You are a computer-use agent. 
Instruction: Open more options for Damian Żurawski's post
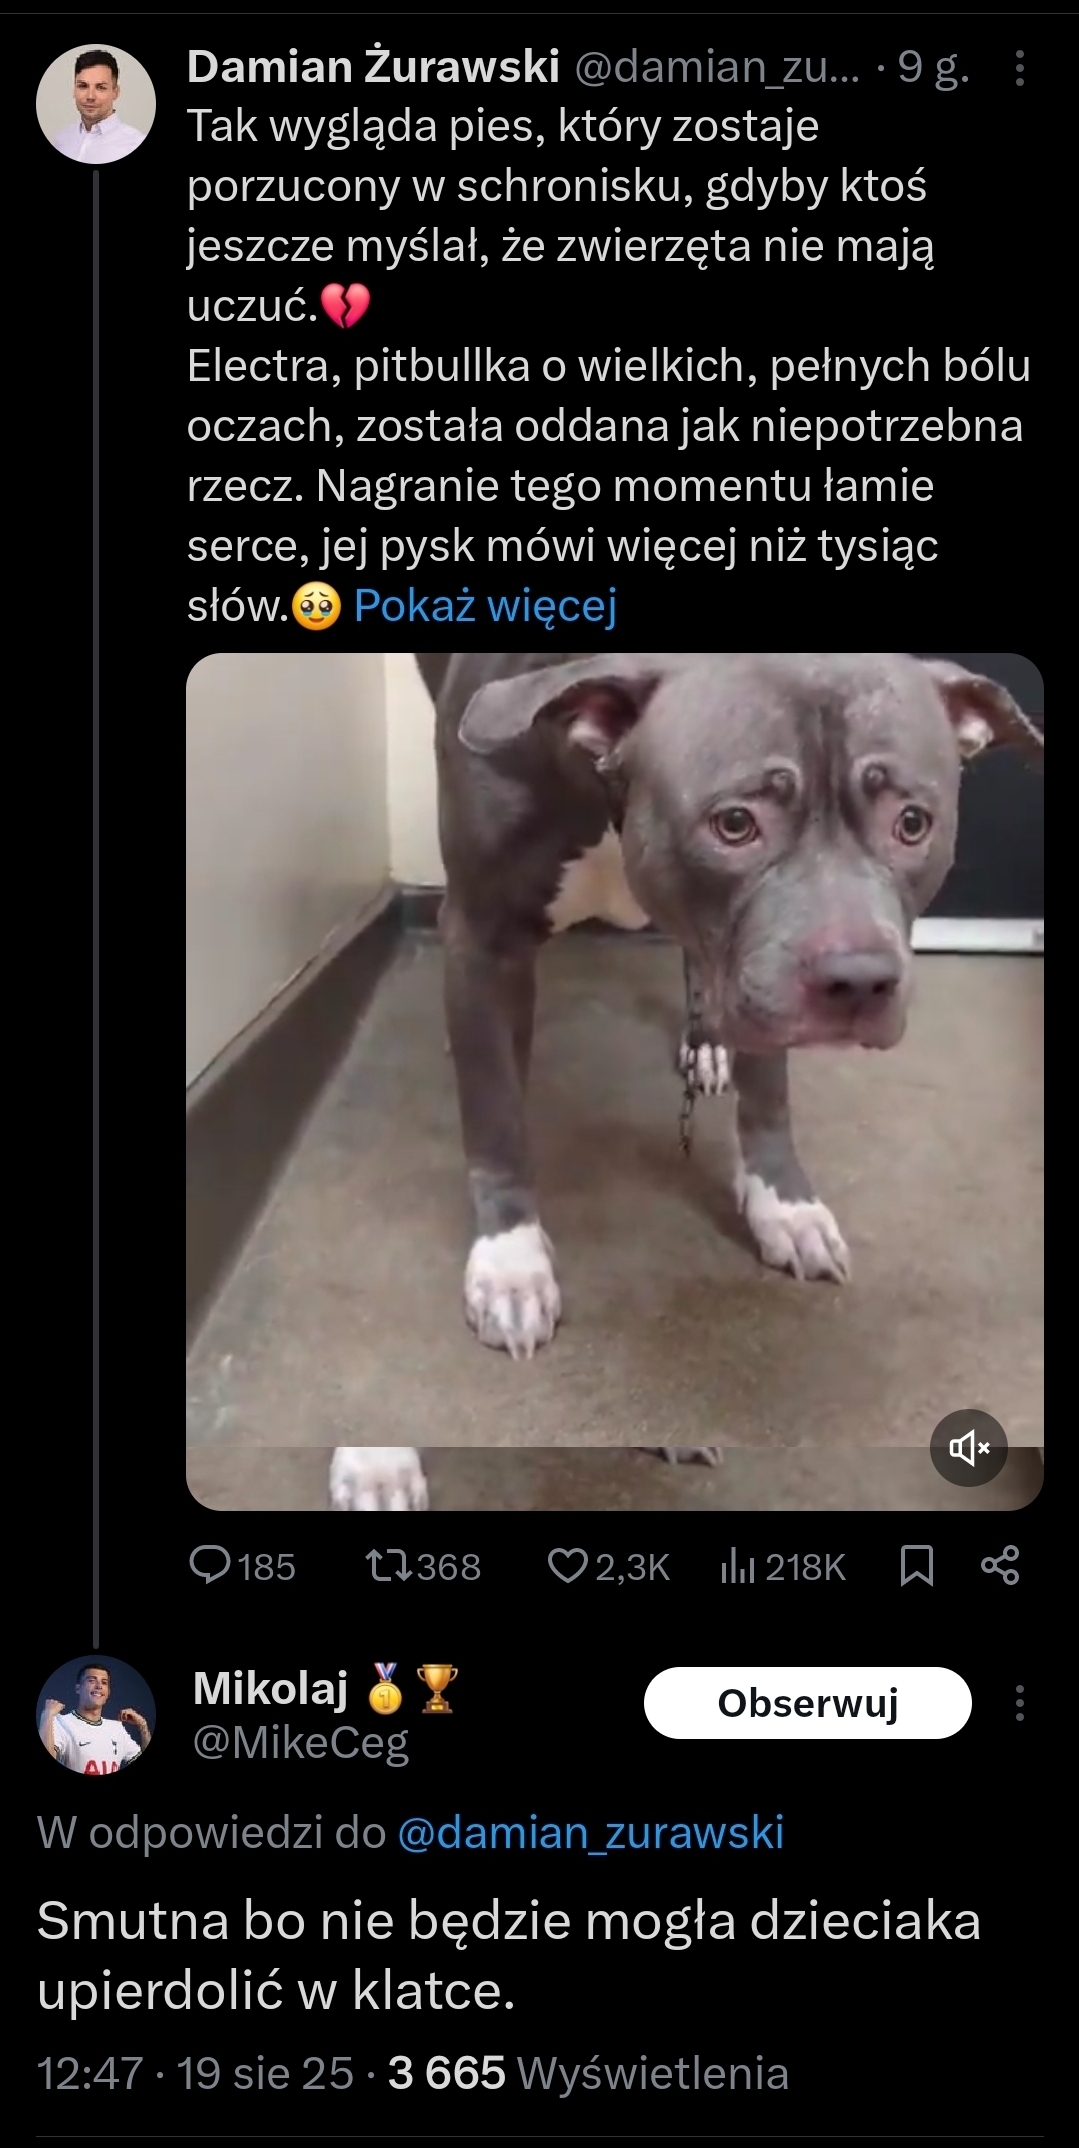coord(1019,68)
